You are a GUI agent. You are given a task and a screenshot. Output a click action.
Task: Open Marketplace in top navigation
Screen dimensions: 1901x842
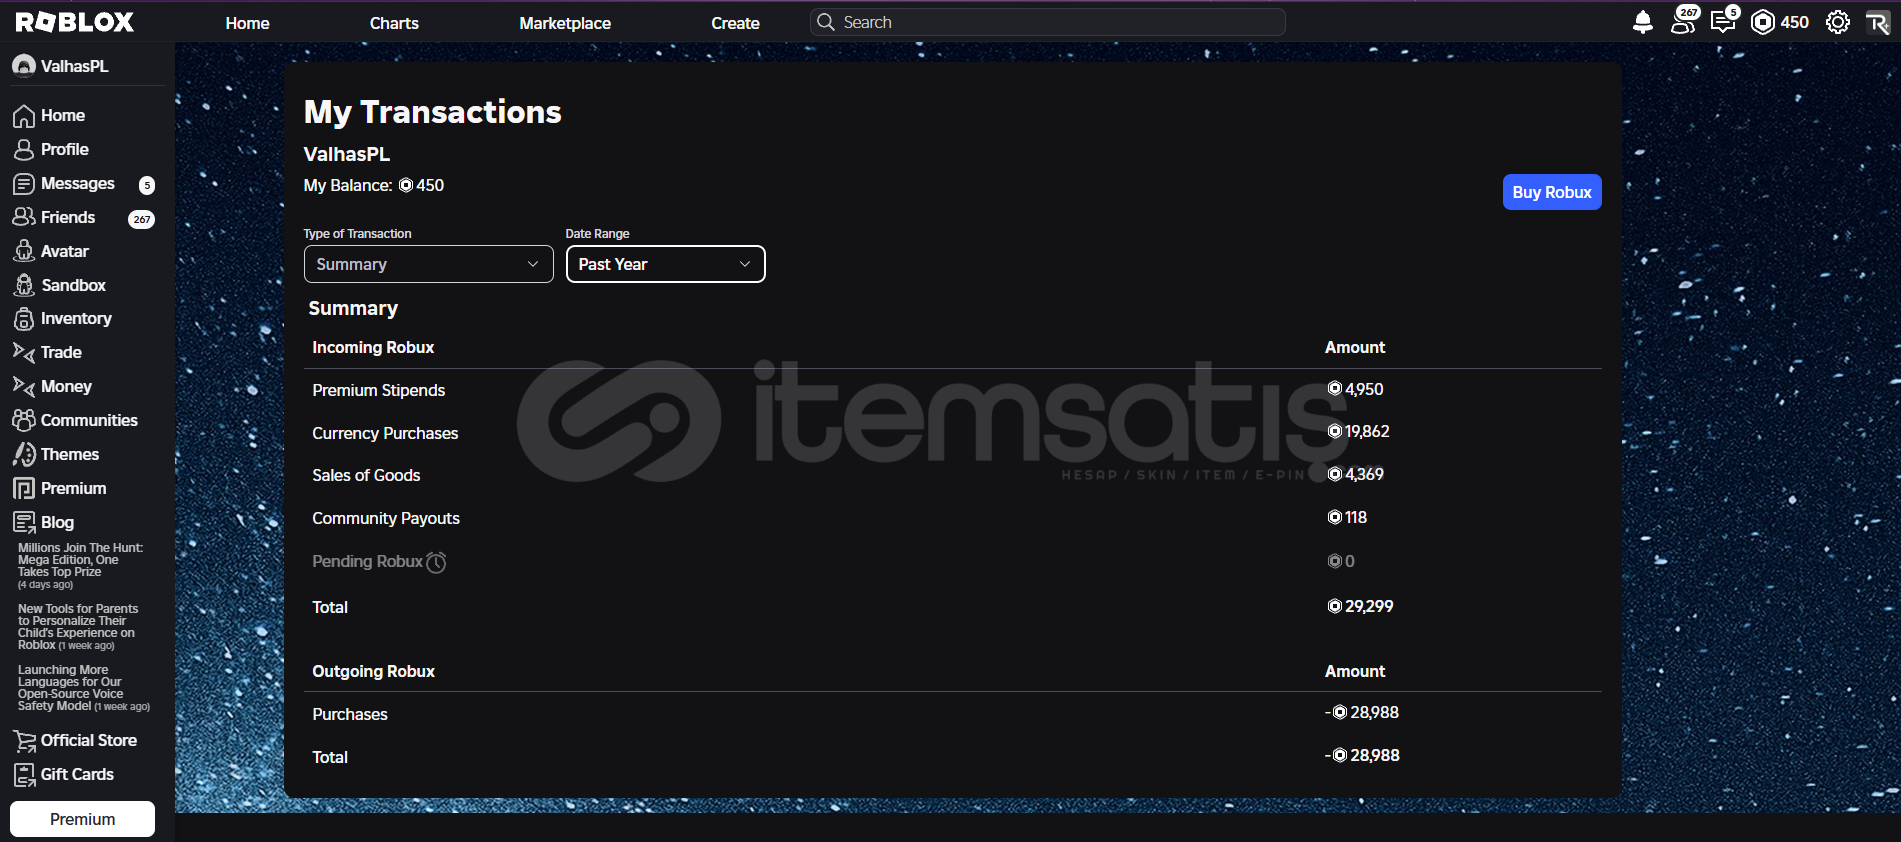[565, 23]
